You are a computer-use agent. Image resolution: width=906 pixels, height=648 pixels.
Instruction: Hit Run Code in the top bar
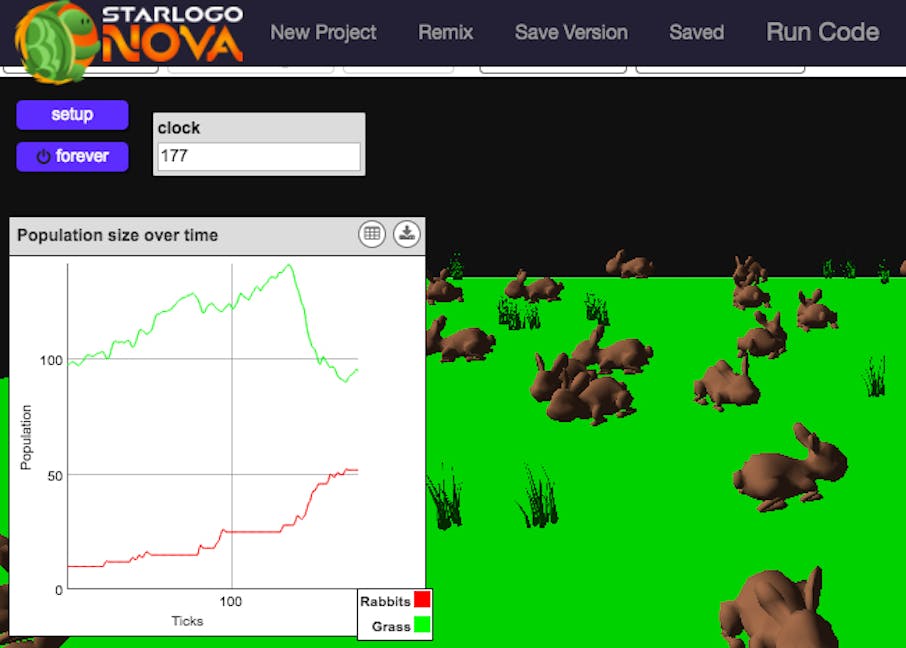[822, 32]
